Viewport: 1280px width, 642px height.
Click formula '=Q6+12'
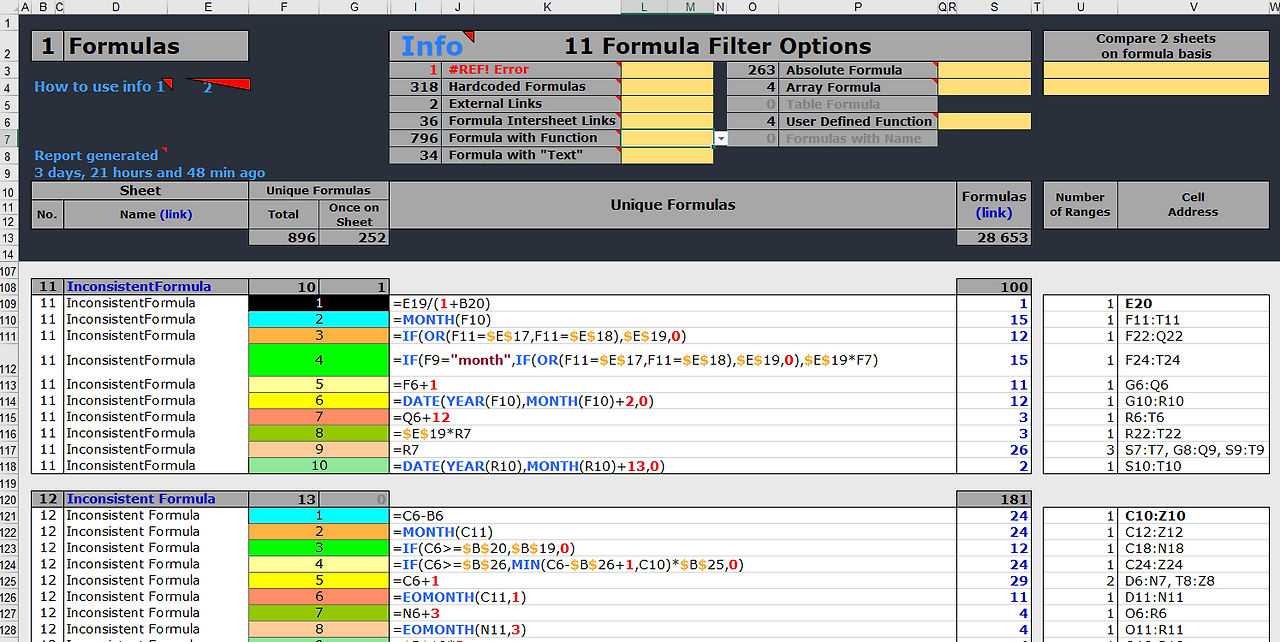[x=421, y=417]
